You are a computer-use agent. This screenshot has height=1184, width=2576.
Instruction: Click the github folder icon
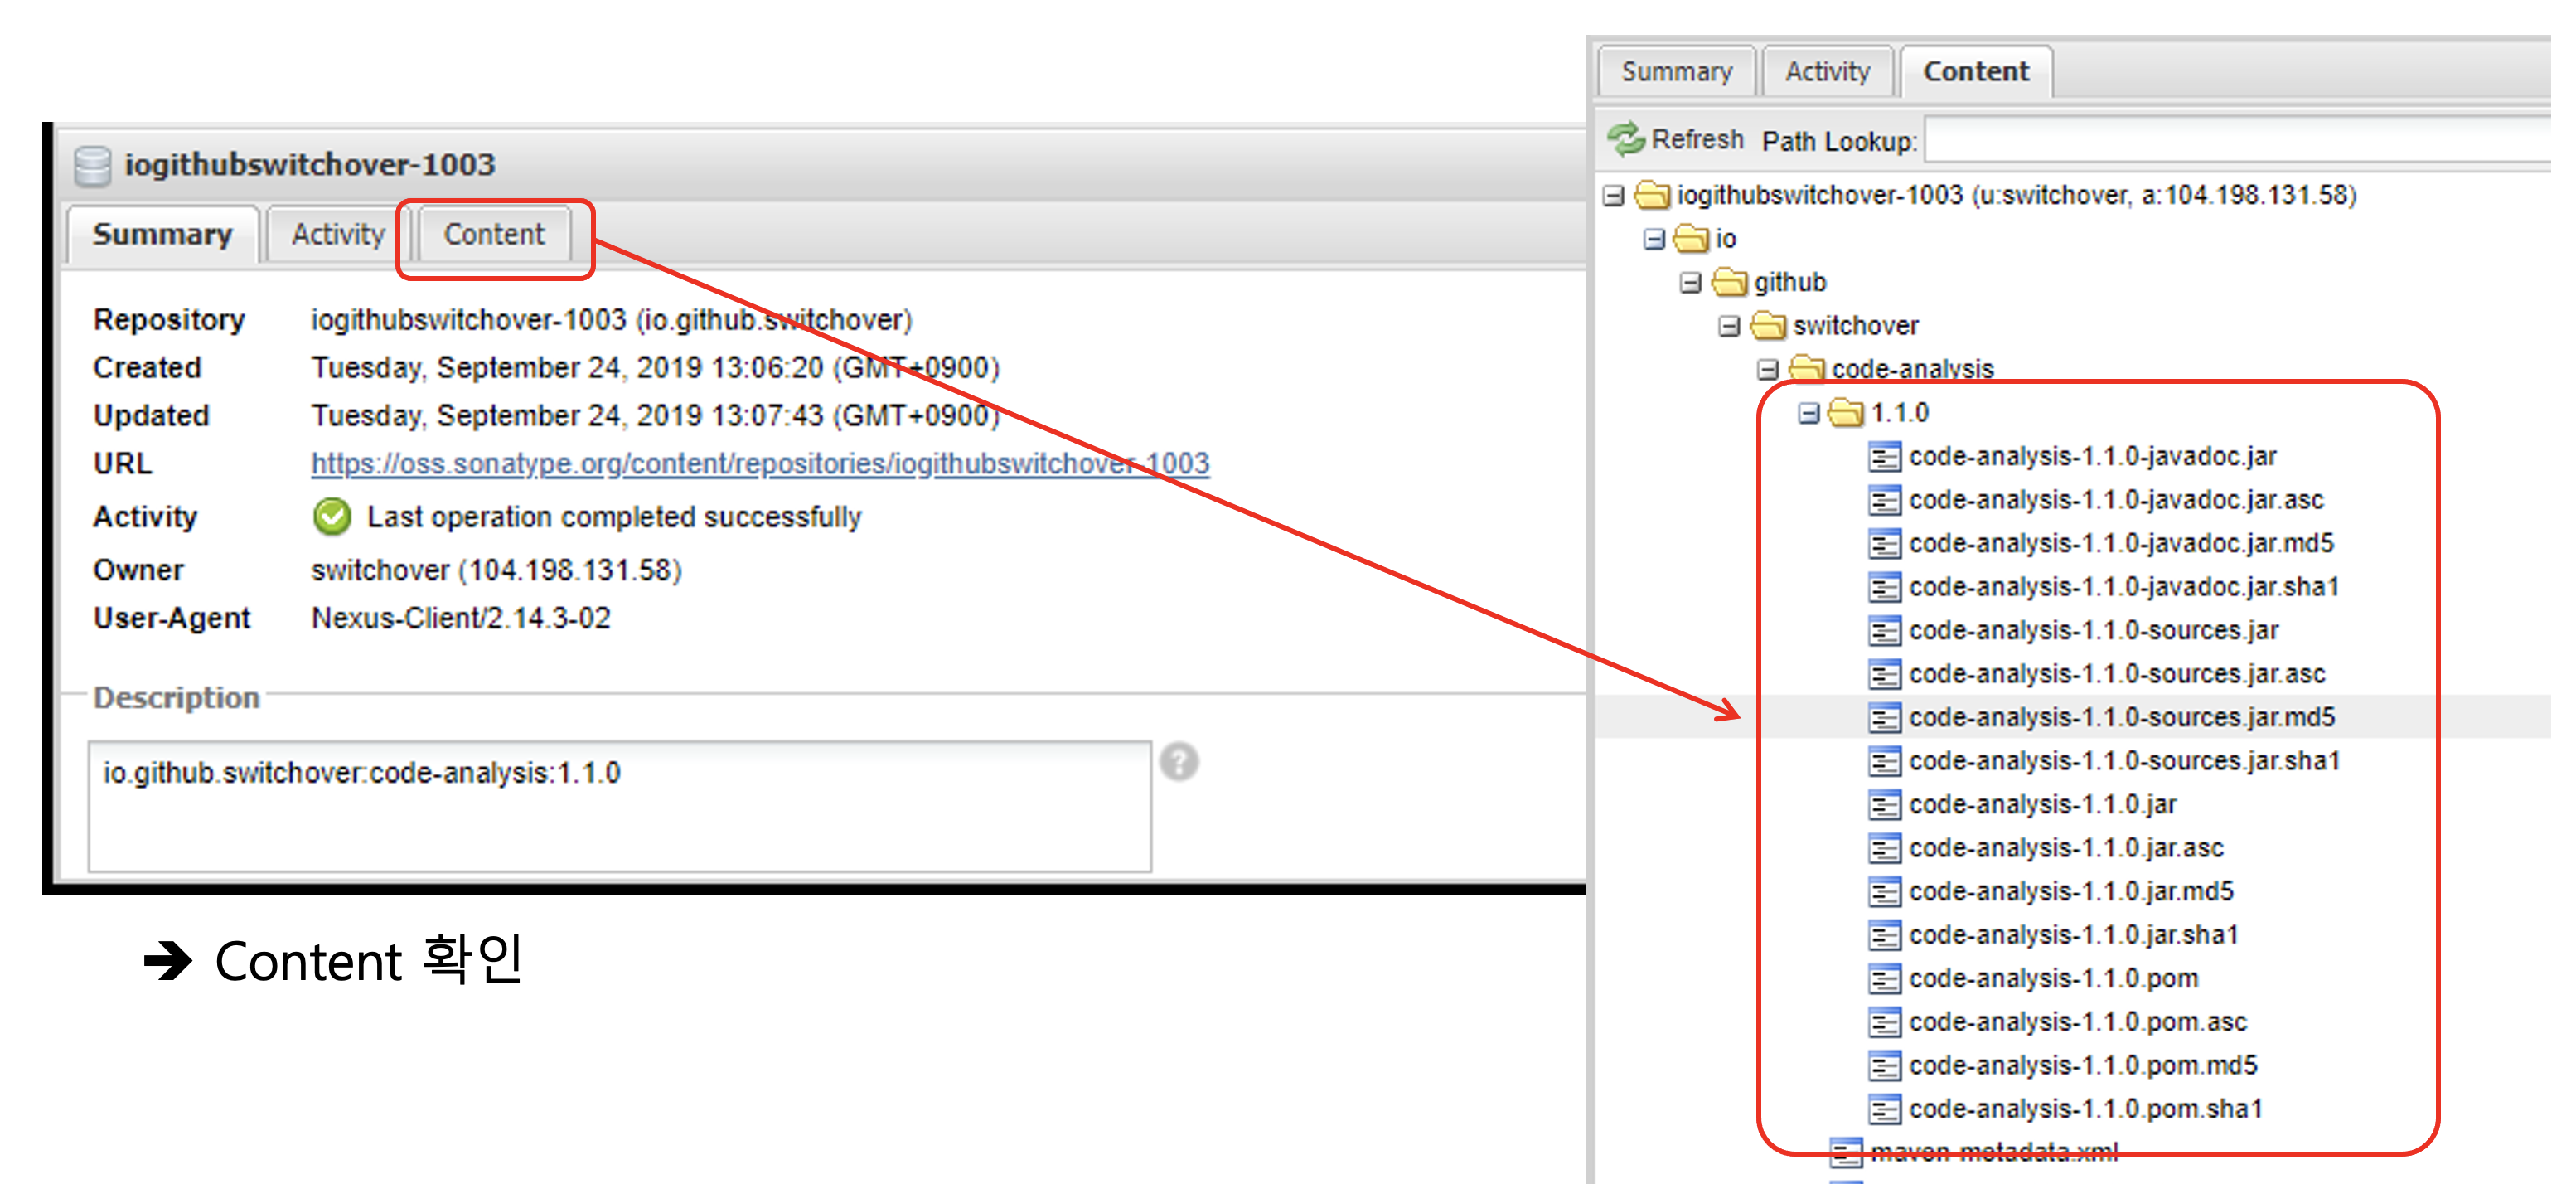click(x=1729, y=282)
